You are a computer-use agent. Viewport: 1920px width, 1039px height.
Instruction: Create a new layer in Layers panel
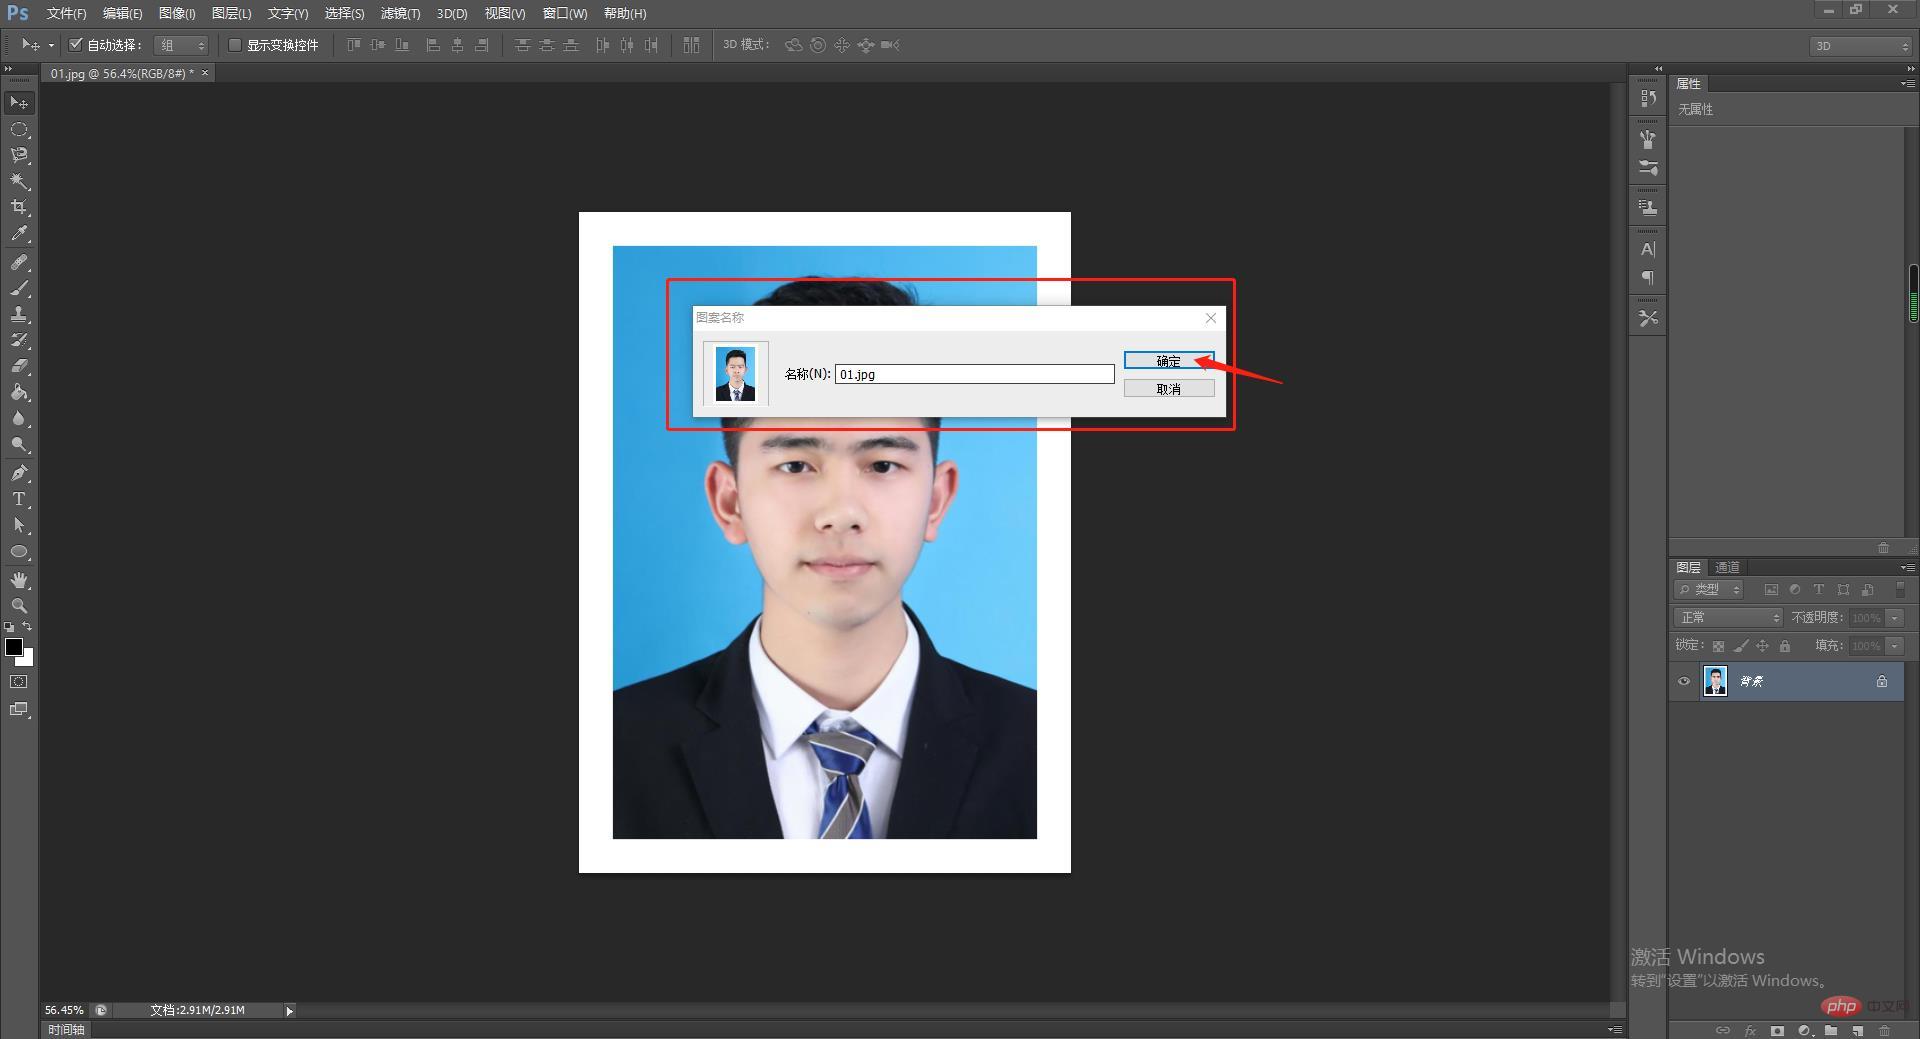tap(1857, 1031)
